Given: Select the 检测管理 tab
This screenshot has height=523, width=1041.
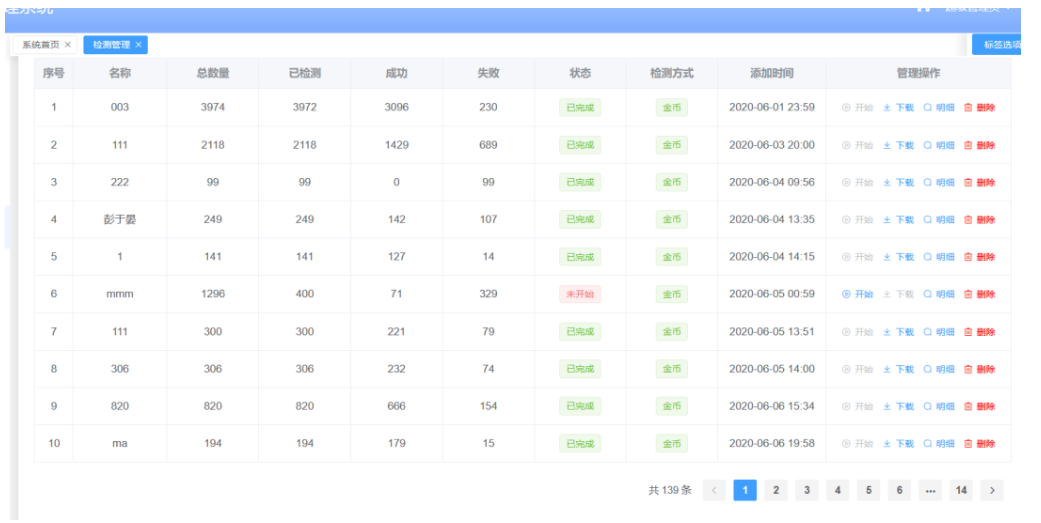Looking at the screenshot, I should click(111, 45).
